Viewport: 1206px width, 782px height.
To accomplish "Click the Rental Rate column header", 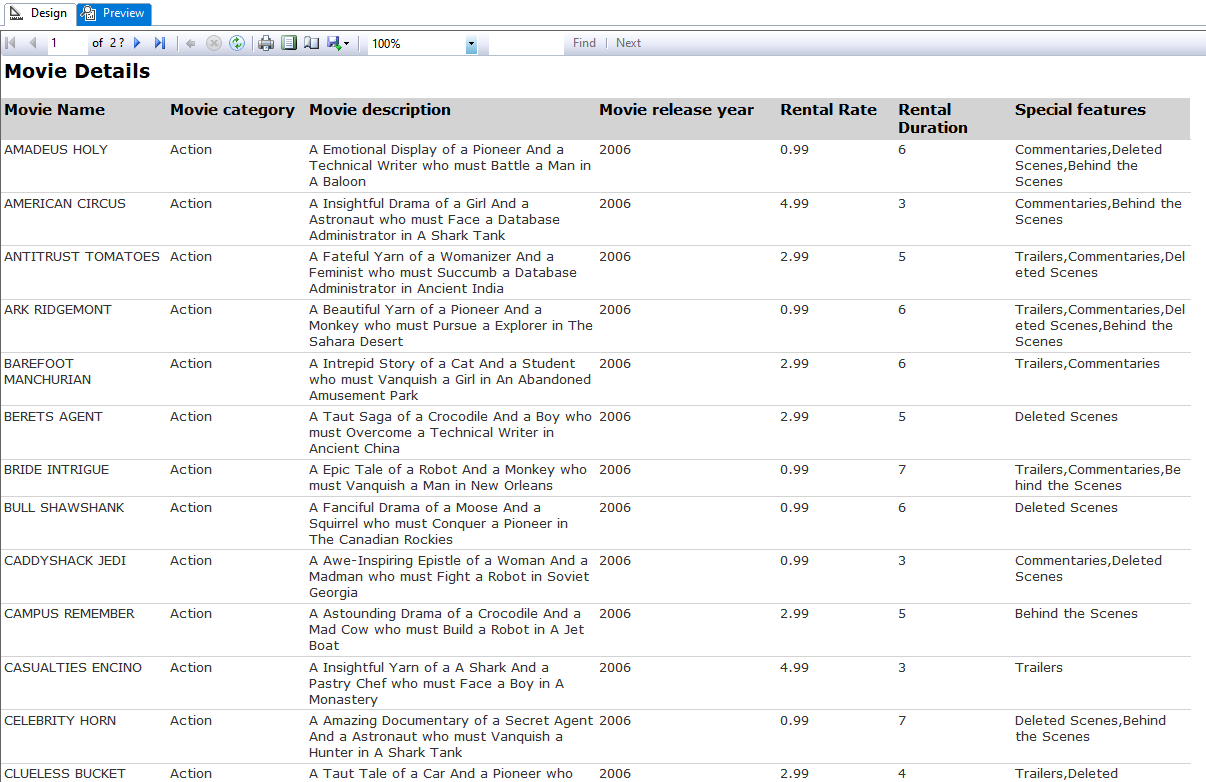I will (x=828, y=110).
